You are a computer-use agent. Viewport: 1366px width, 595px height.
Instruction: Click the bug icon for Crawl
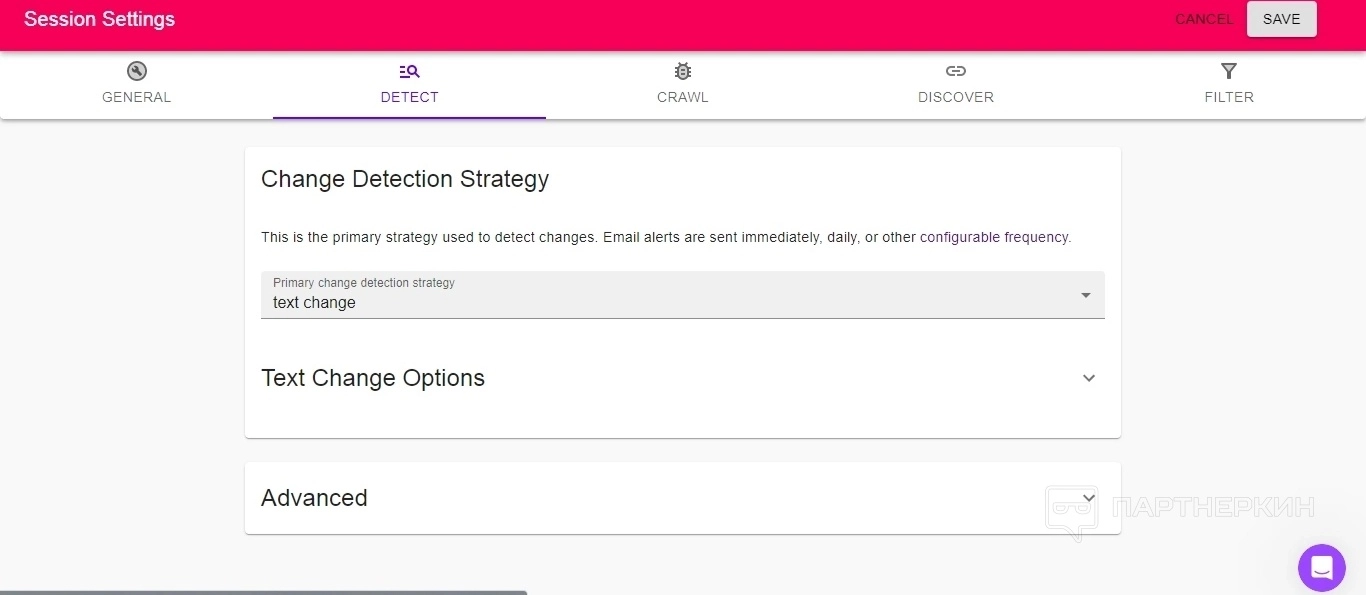[x=683, y=71]
